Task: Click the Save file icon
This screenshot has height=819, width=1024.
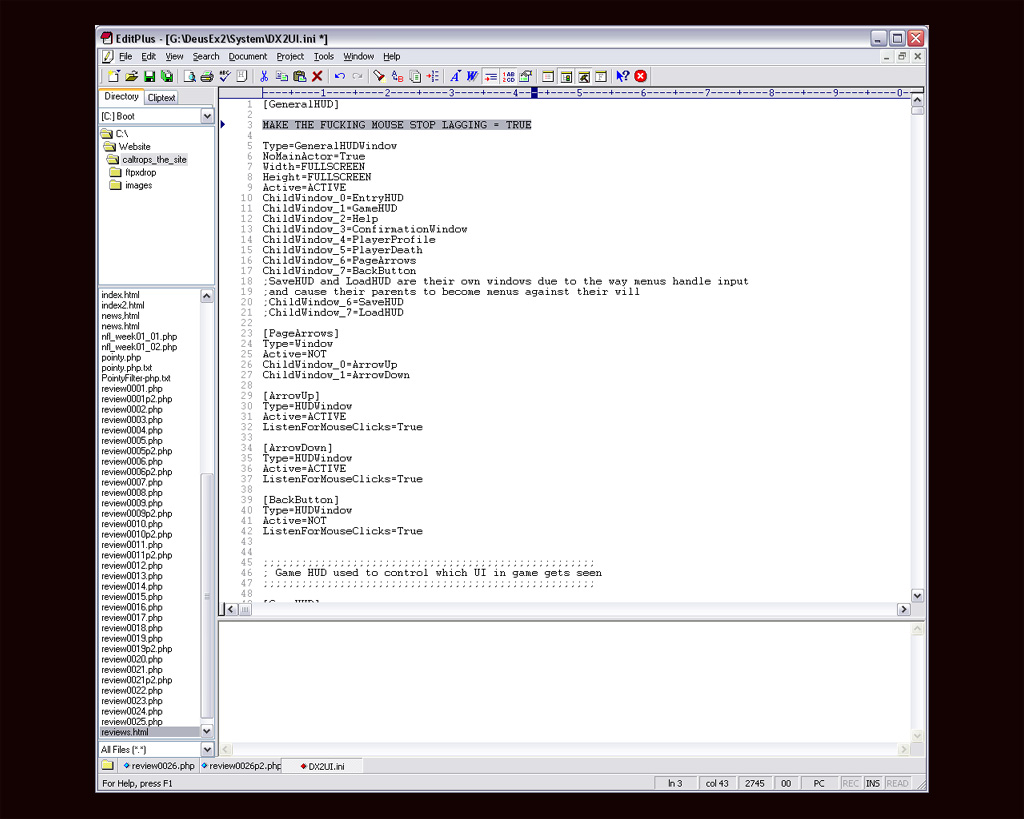Action: (x=149, y=76)
